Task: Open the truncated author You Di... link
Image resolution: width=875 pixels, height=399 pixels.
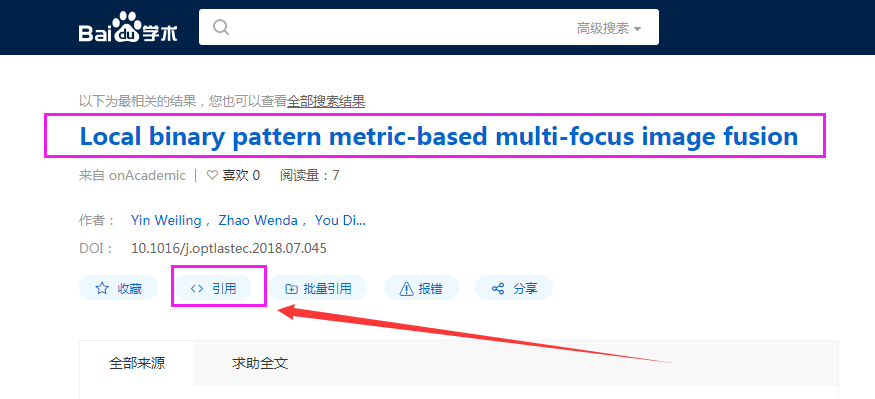Action: coord(340,220)
